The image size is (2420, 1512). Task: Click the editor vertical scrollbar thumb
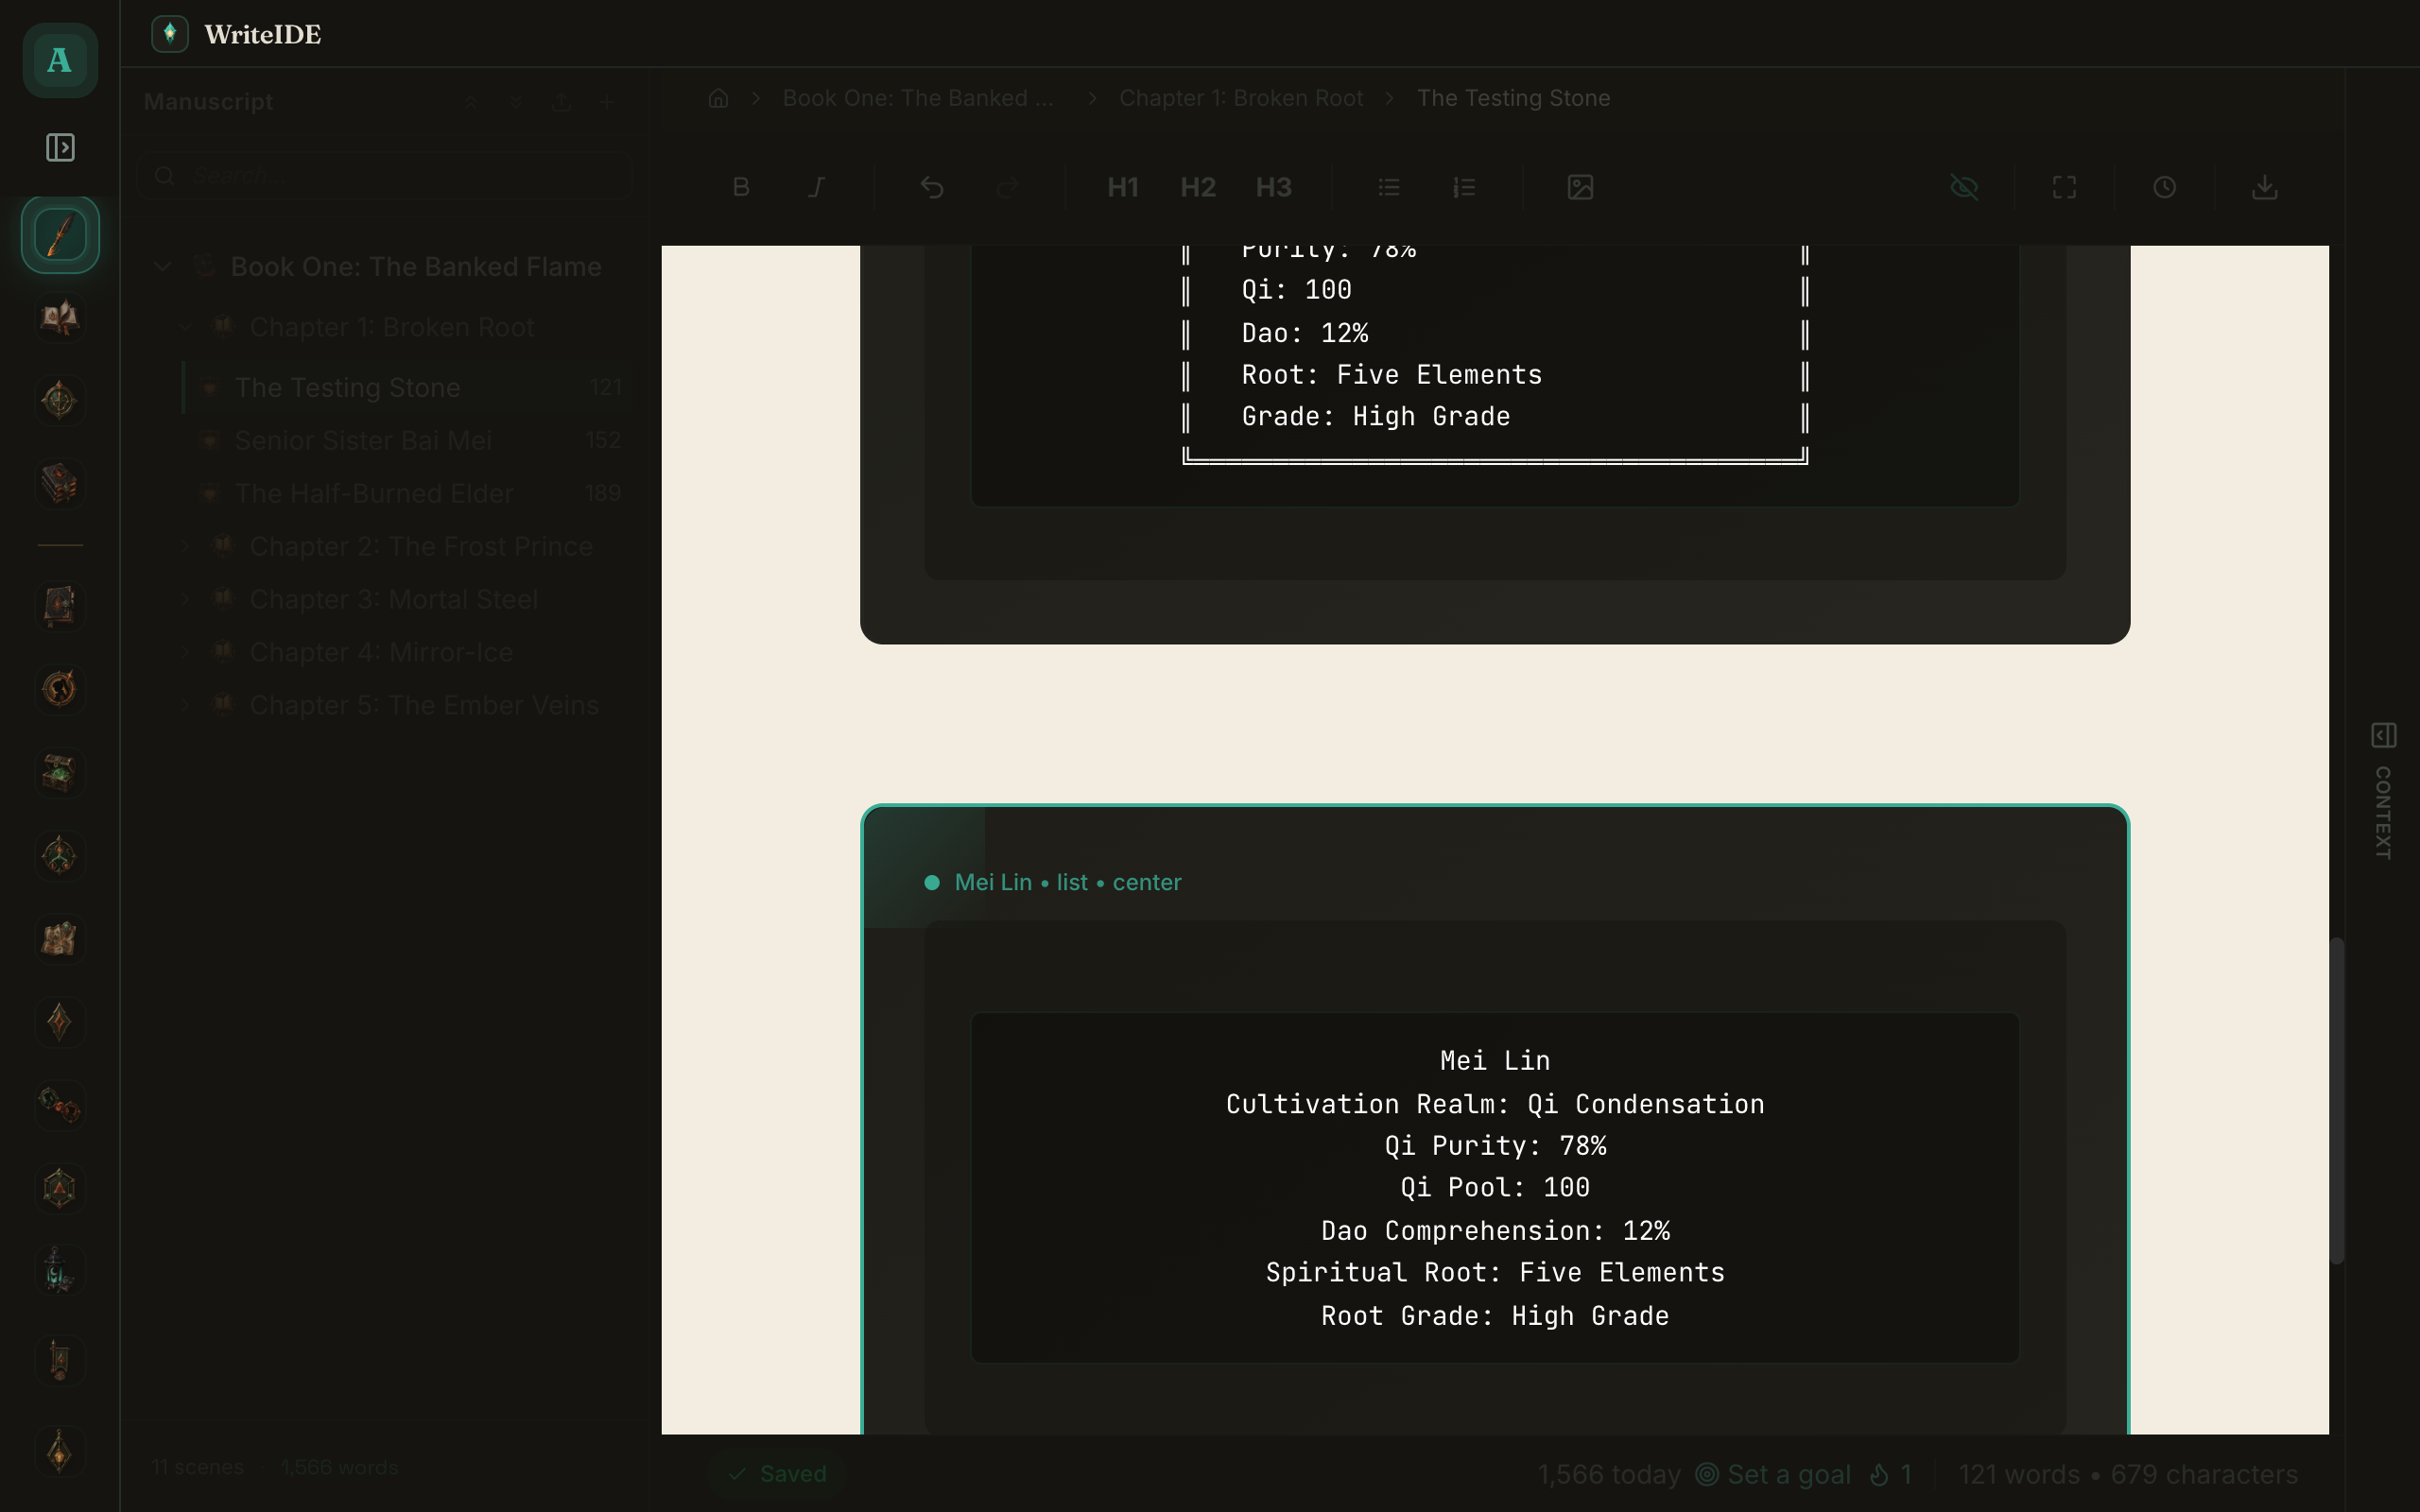pyautogui.click(x=2337, y=1102)
